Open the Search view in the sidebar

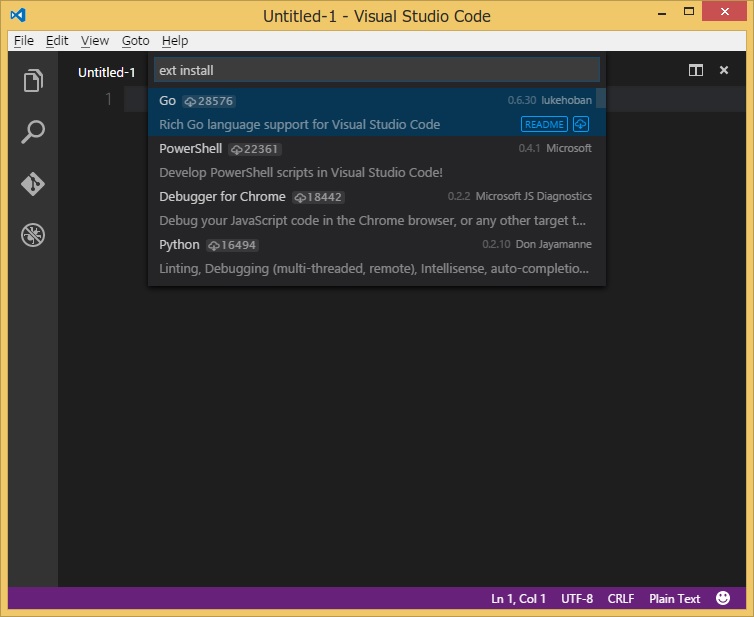pyautogui.click(x=33, y=132)
